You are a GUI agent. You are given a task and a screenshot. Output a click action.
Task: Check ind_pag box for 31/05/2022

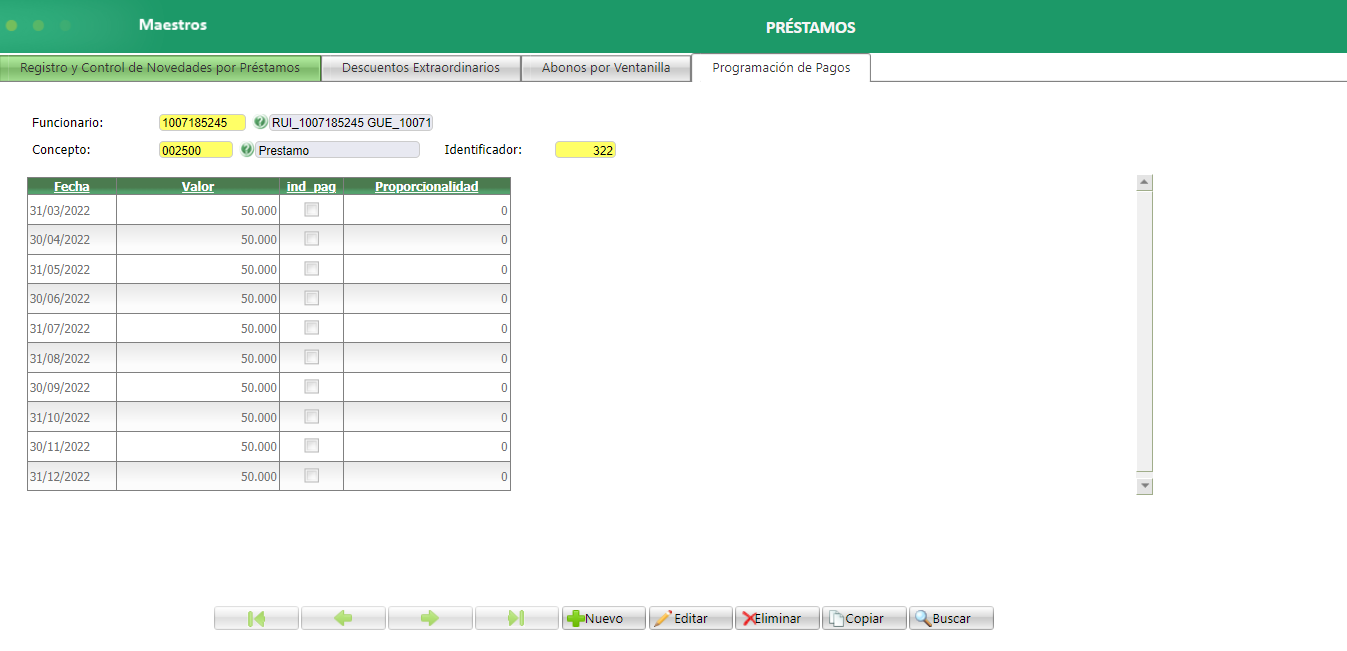[312, 268]
